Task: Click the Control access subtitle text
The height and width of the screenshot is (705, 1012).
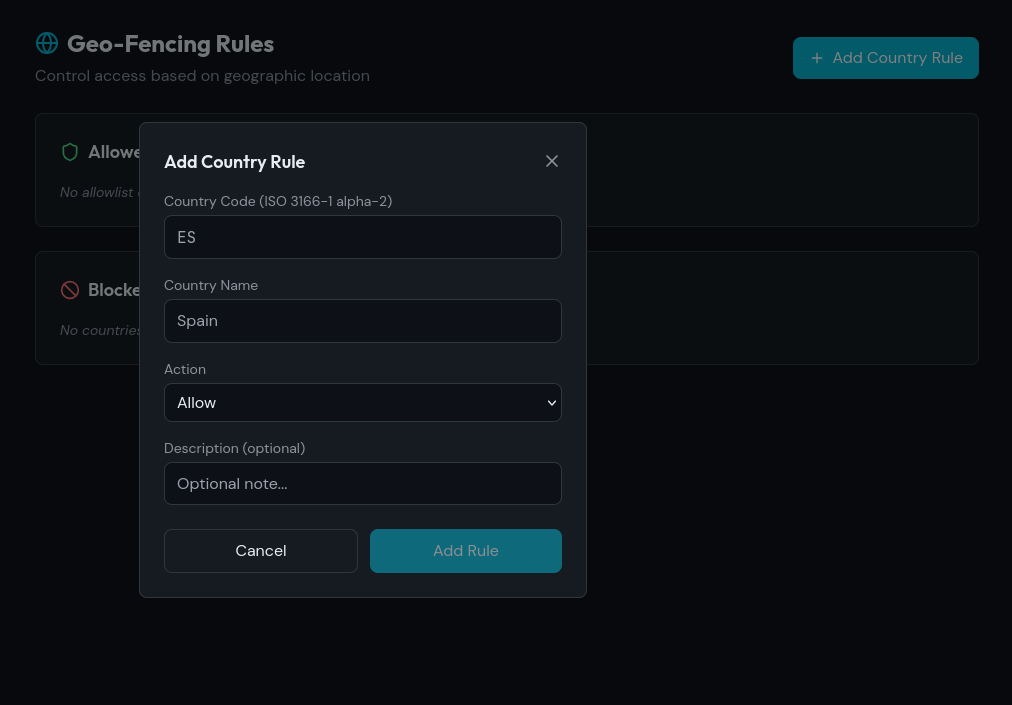Action: [x=202, y=76]
